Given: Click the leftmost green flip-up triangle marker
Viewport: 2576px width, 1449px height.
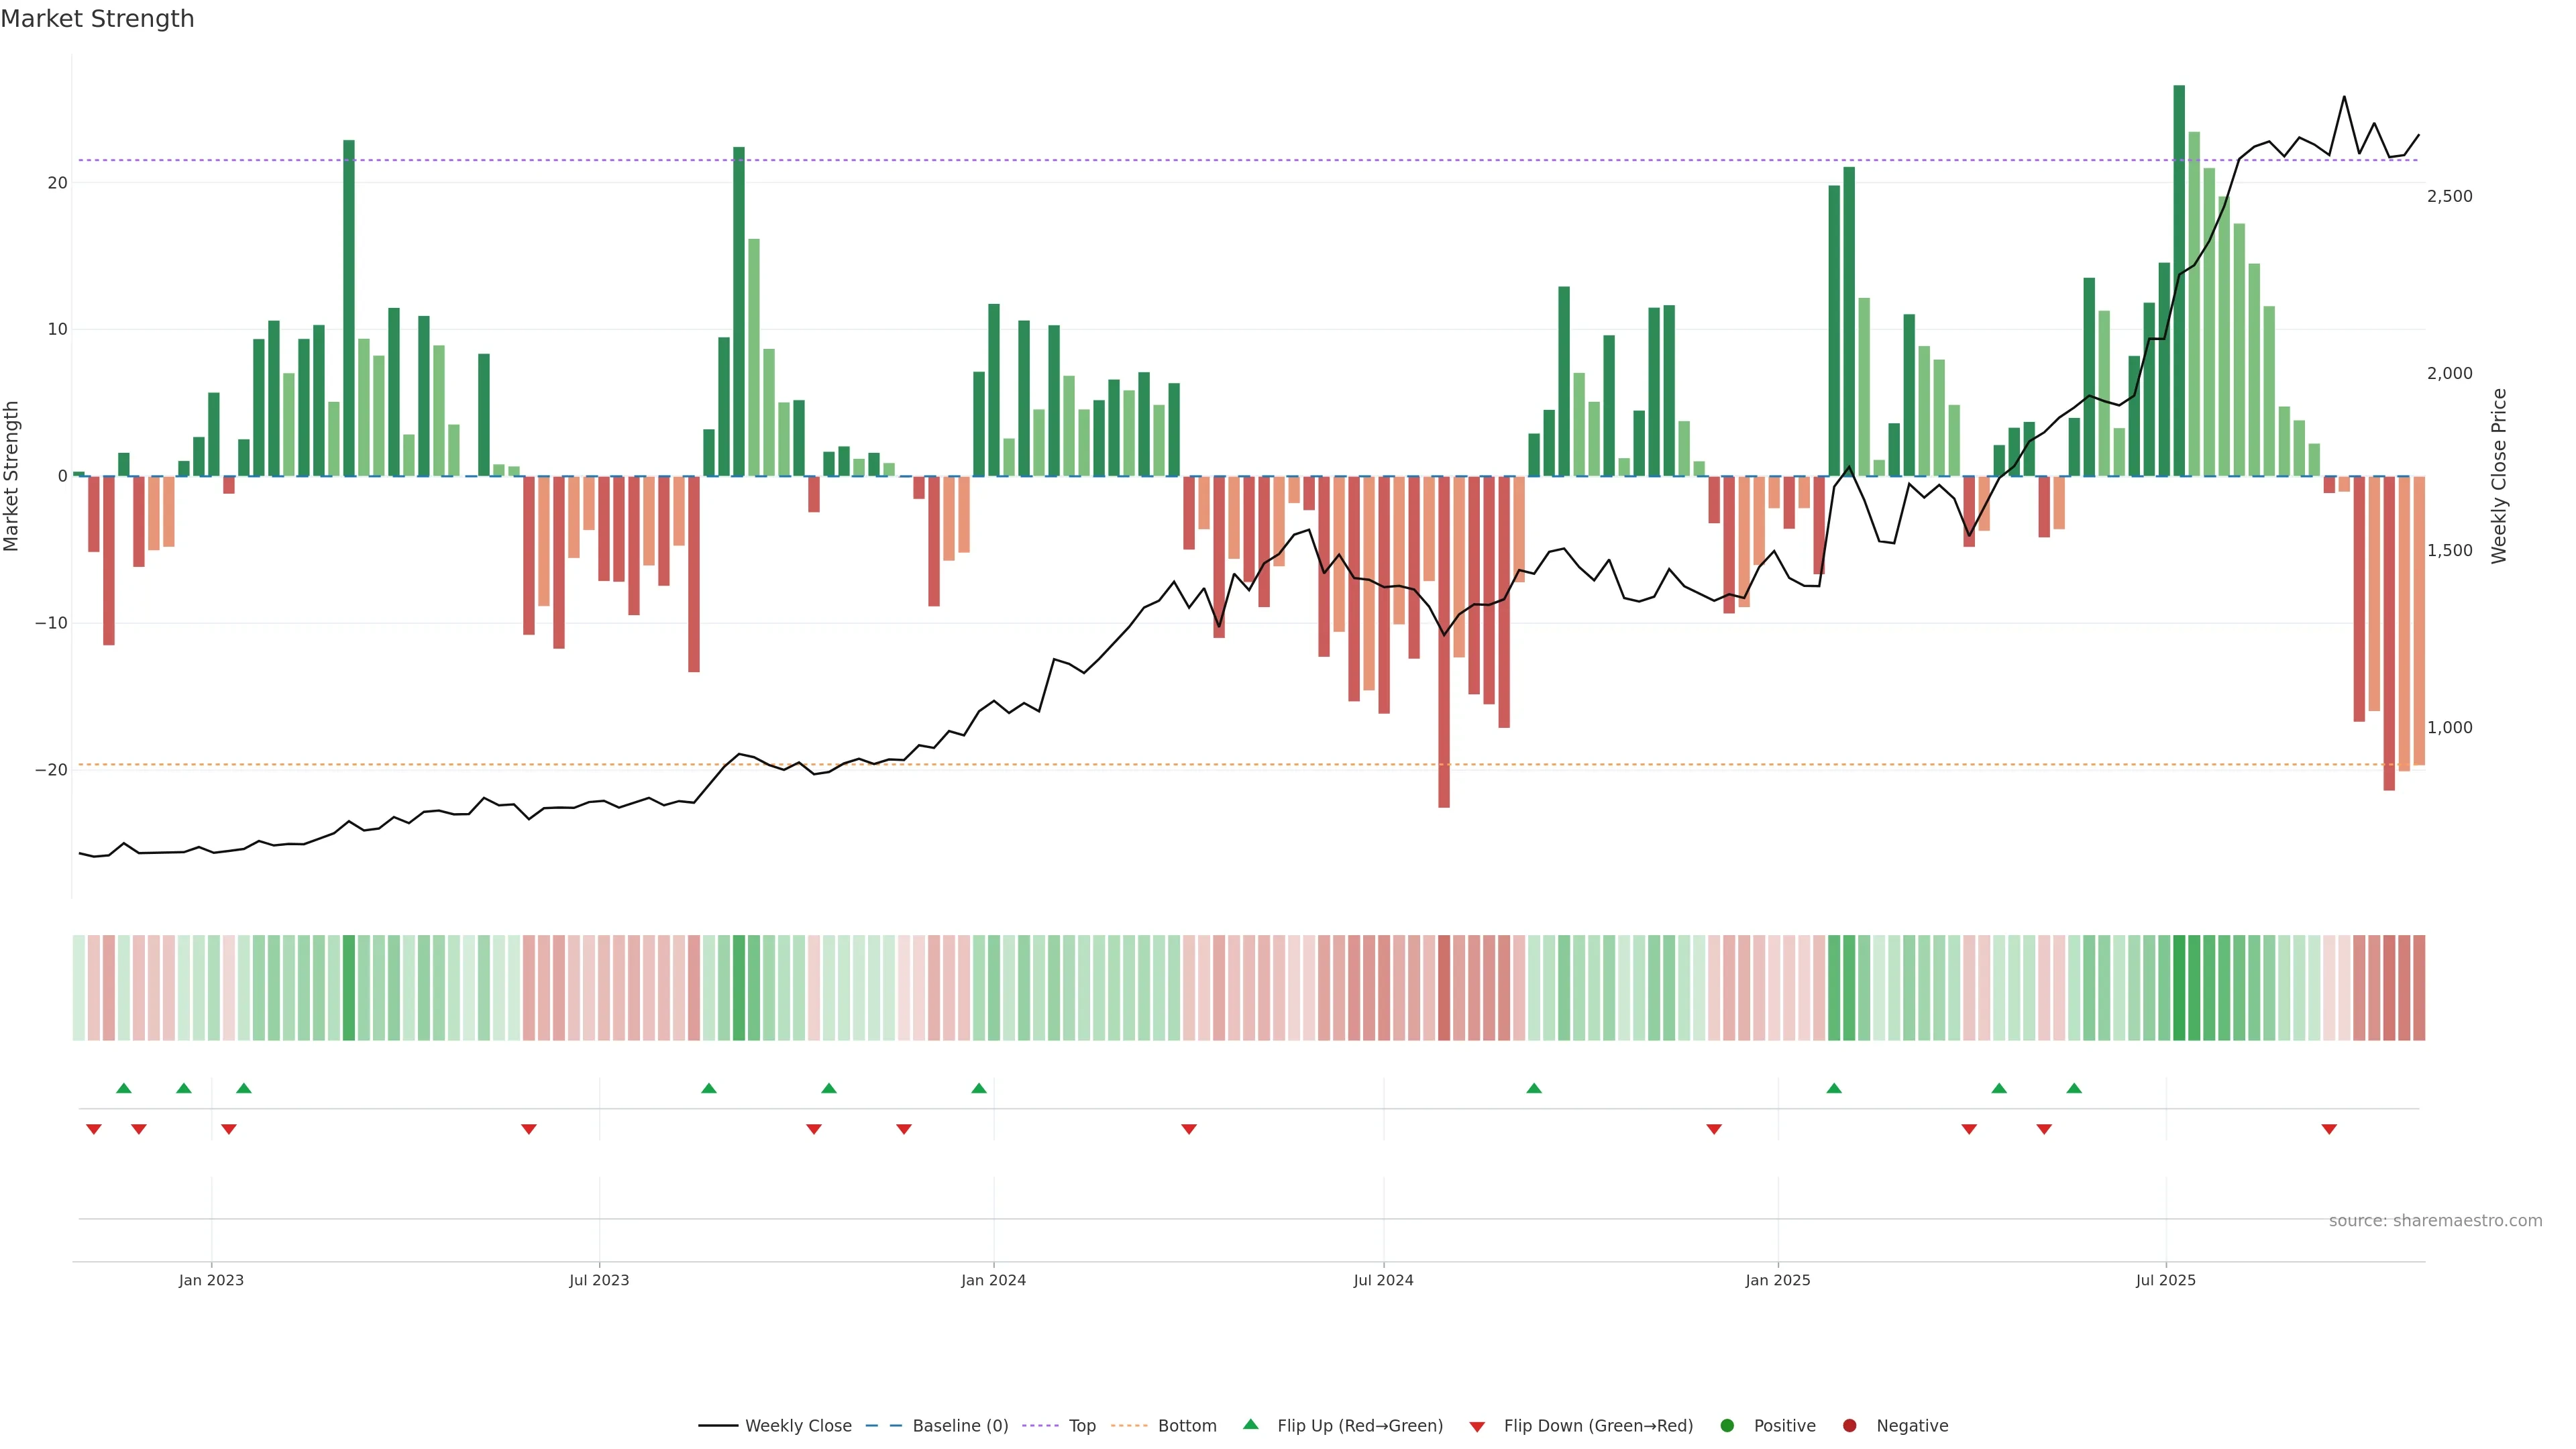Looking at the screenshot, I should point(124,1088).
